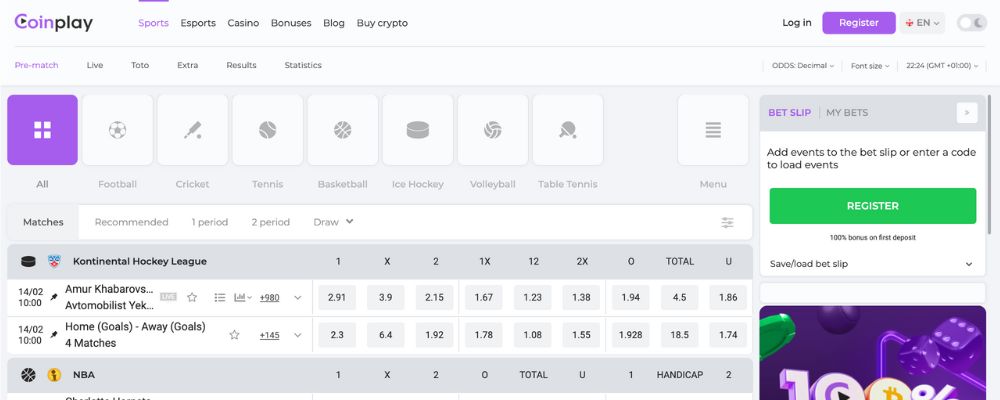Choose the Cricket sport icon
Viewport: 1000px width, 400px height.
point(193,130)
